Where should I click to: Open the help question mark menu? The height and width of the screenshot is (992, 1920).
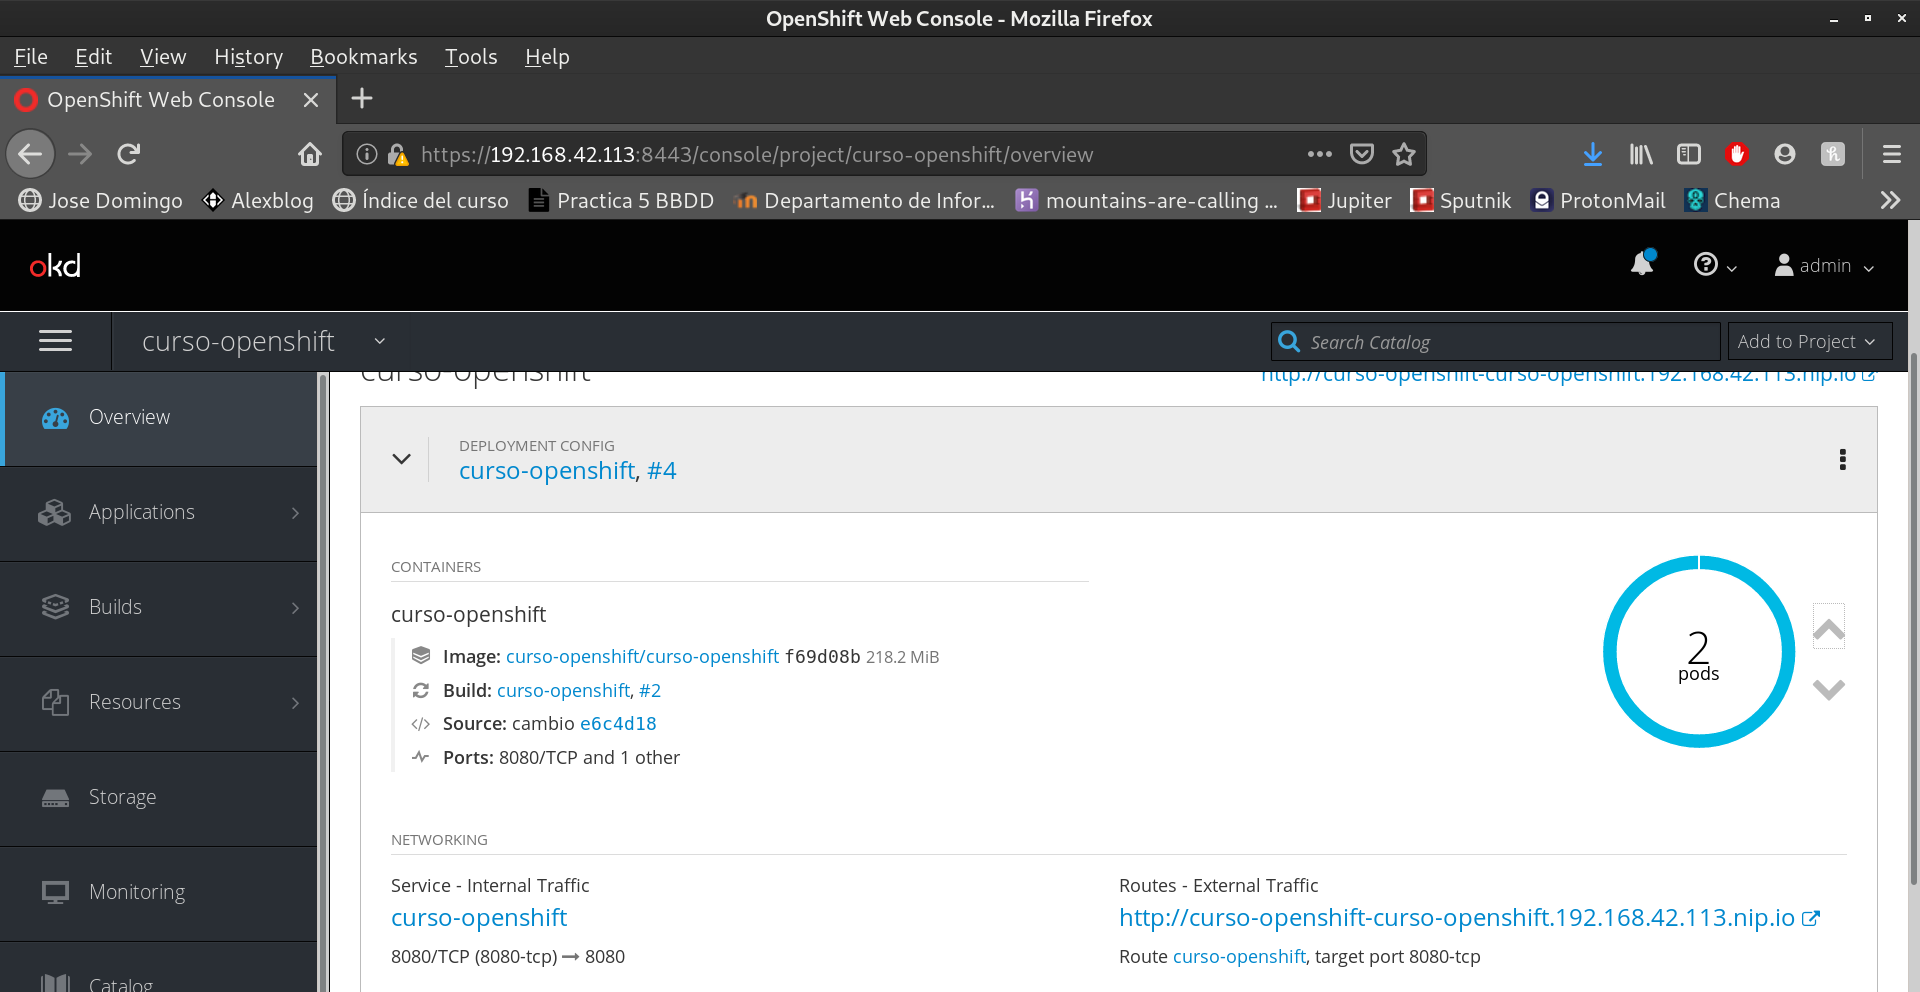tap(1713, 265)
